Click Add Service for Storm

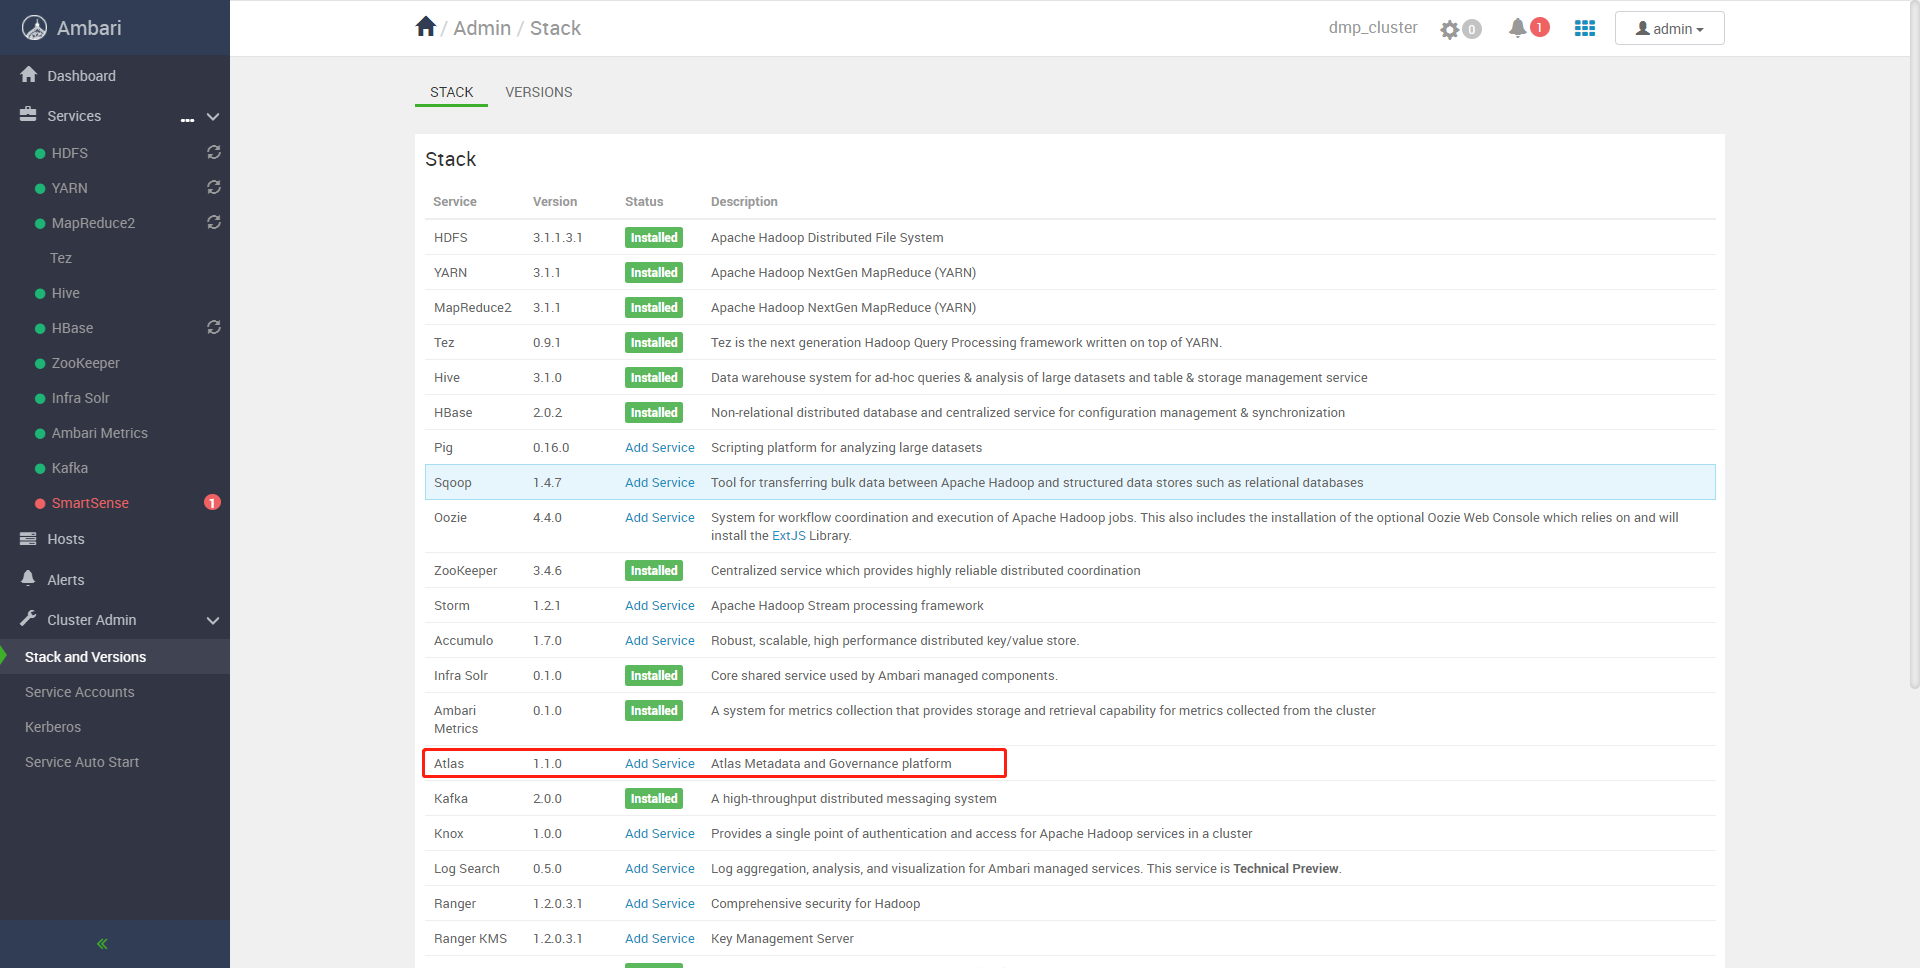tap(660, 605)
